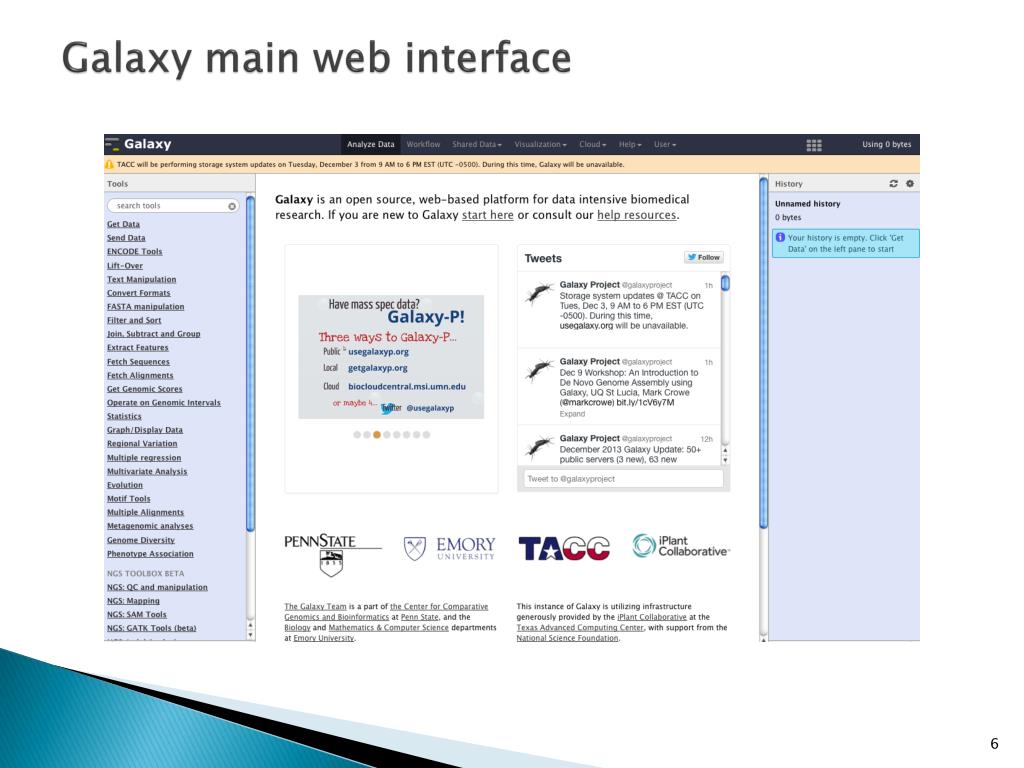Click the 'Using 0 bytes' label
Image resolution: width=1024 pixels, height=768 pixels.
pyautogui.click(x=886, y=144)
